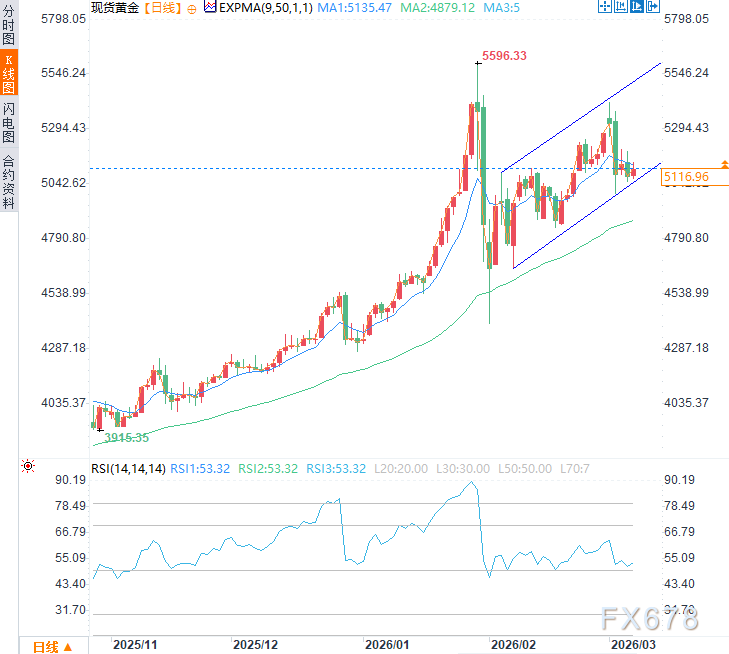Open the 合约资料 tab
The width and height of the screenshot is (729, 654).
click(x=8, y=181)
